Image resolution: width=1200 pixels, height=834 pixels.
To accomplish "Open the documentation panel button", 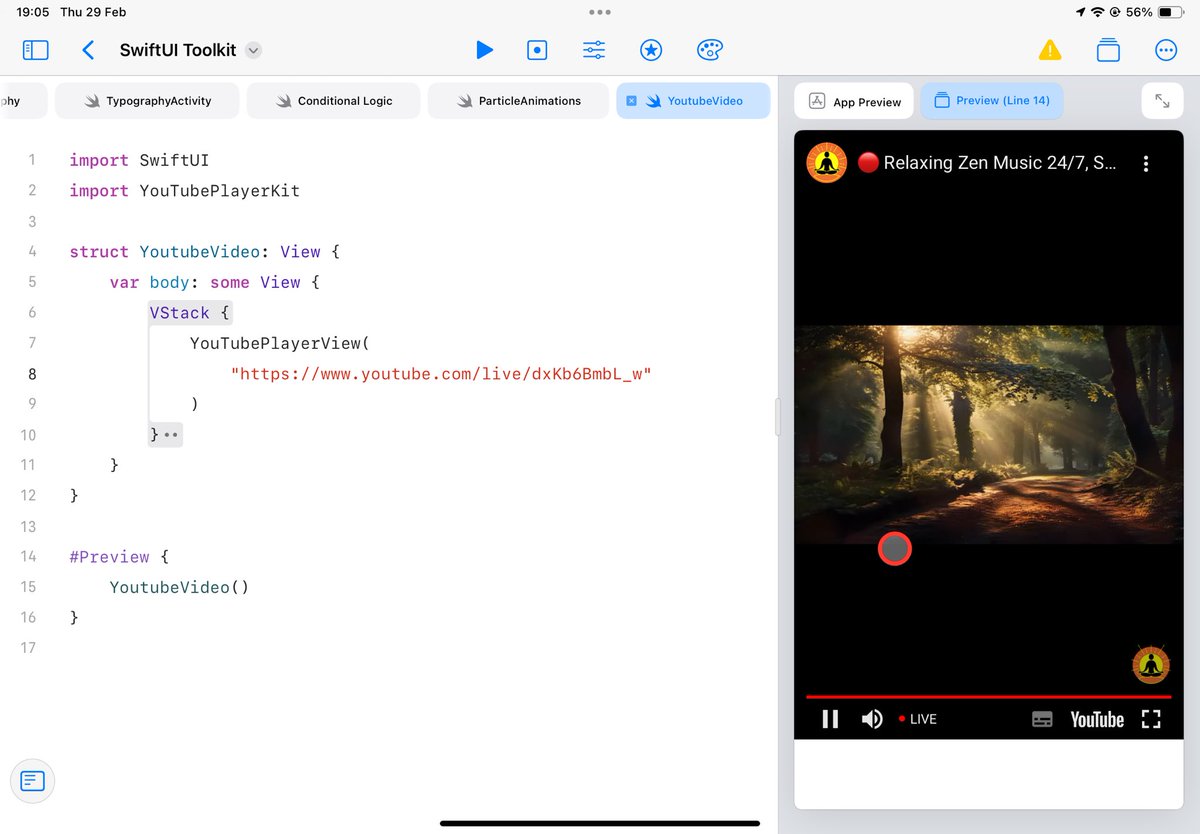I will coord(32,780).
